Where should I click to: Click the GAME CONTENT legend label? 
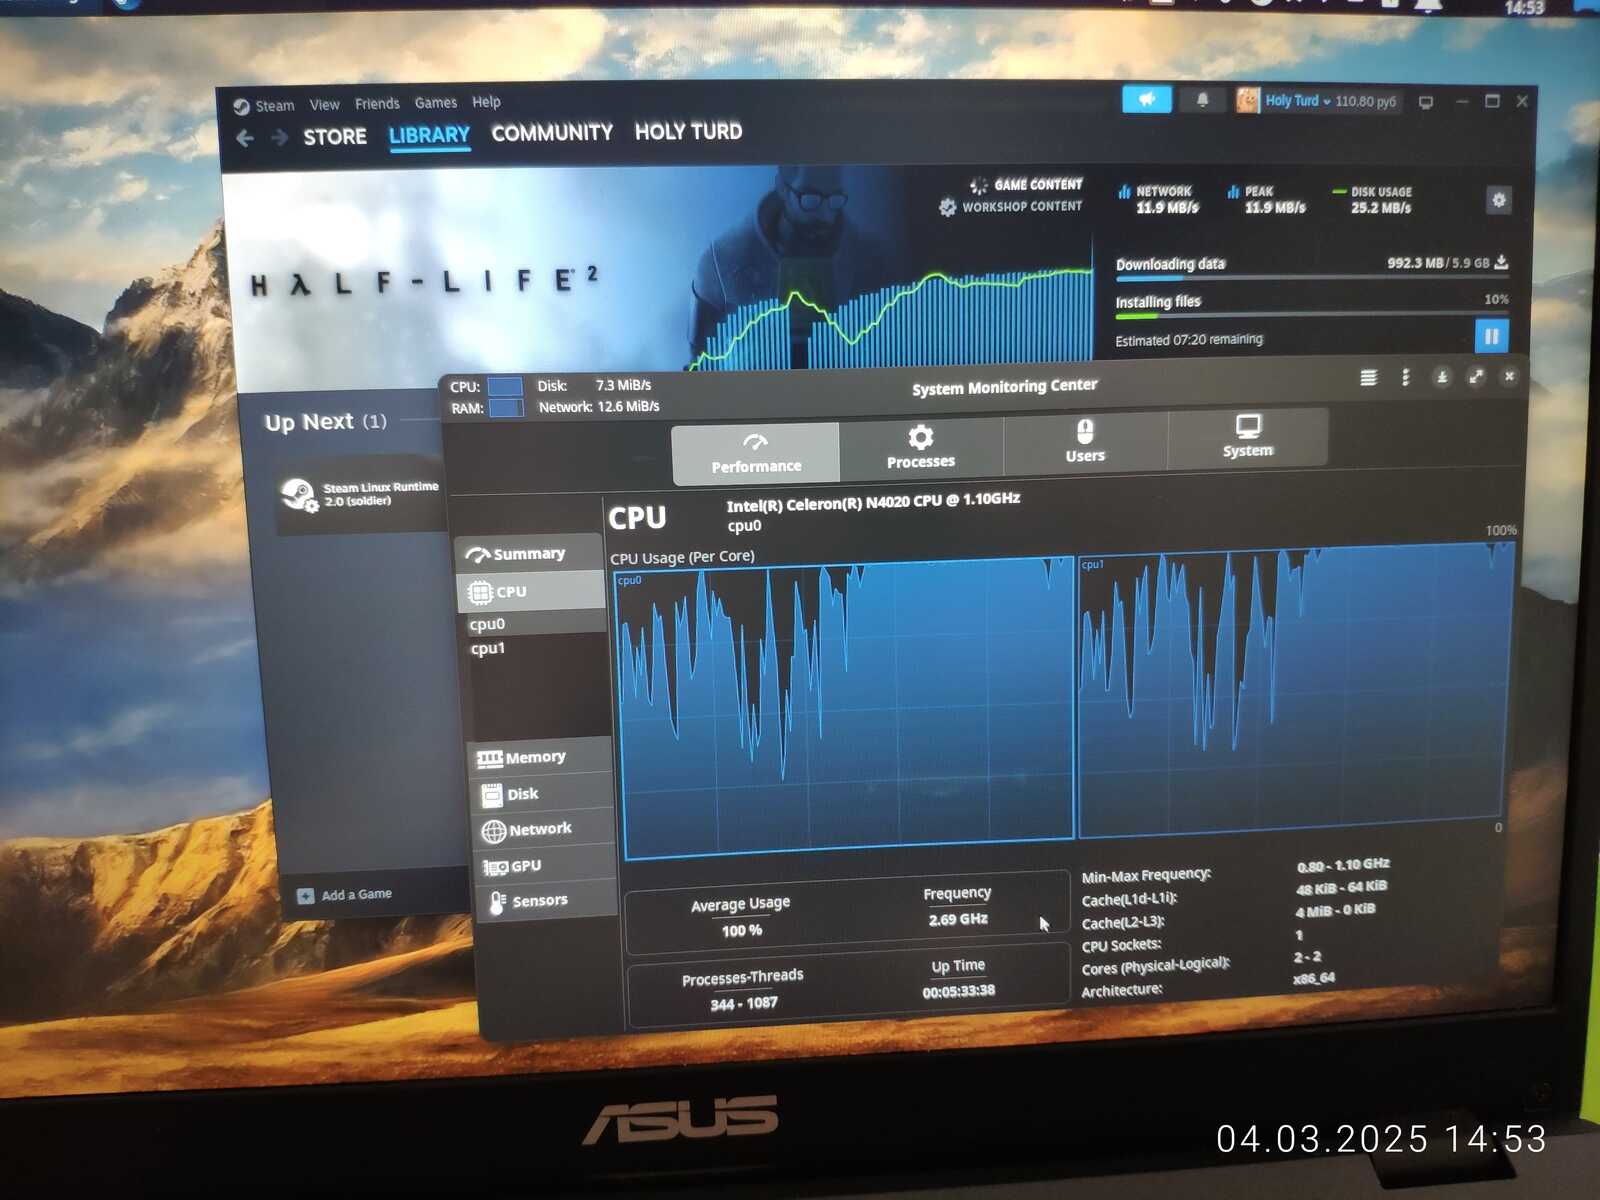pos(1038,185)
